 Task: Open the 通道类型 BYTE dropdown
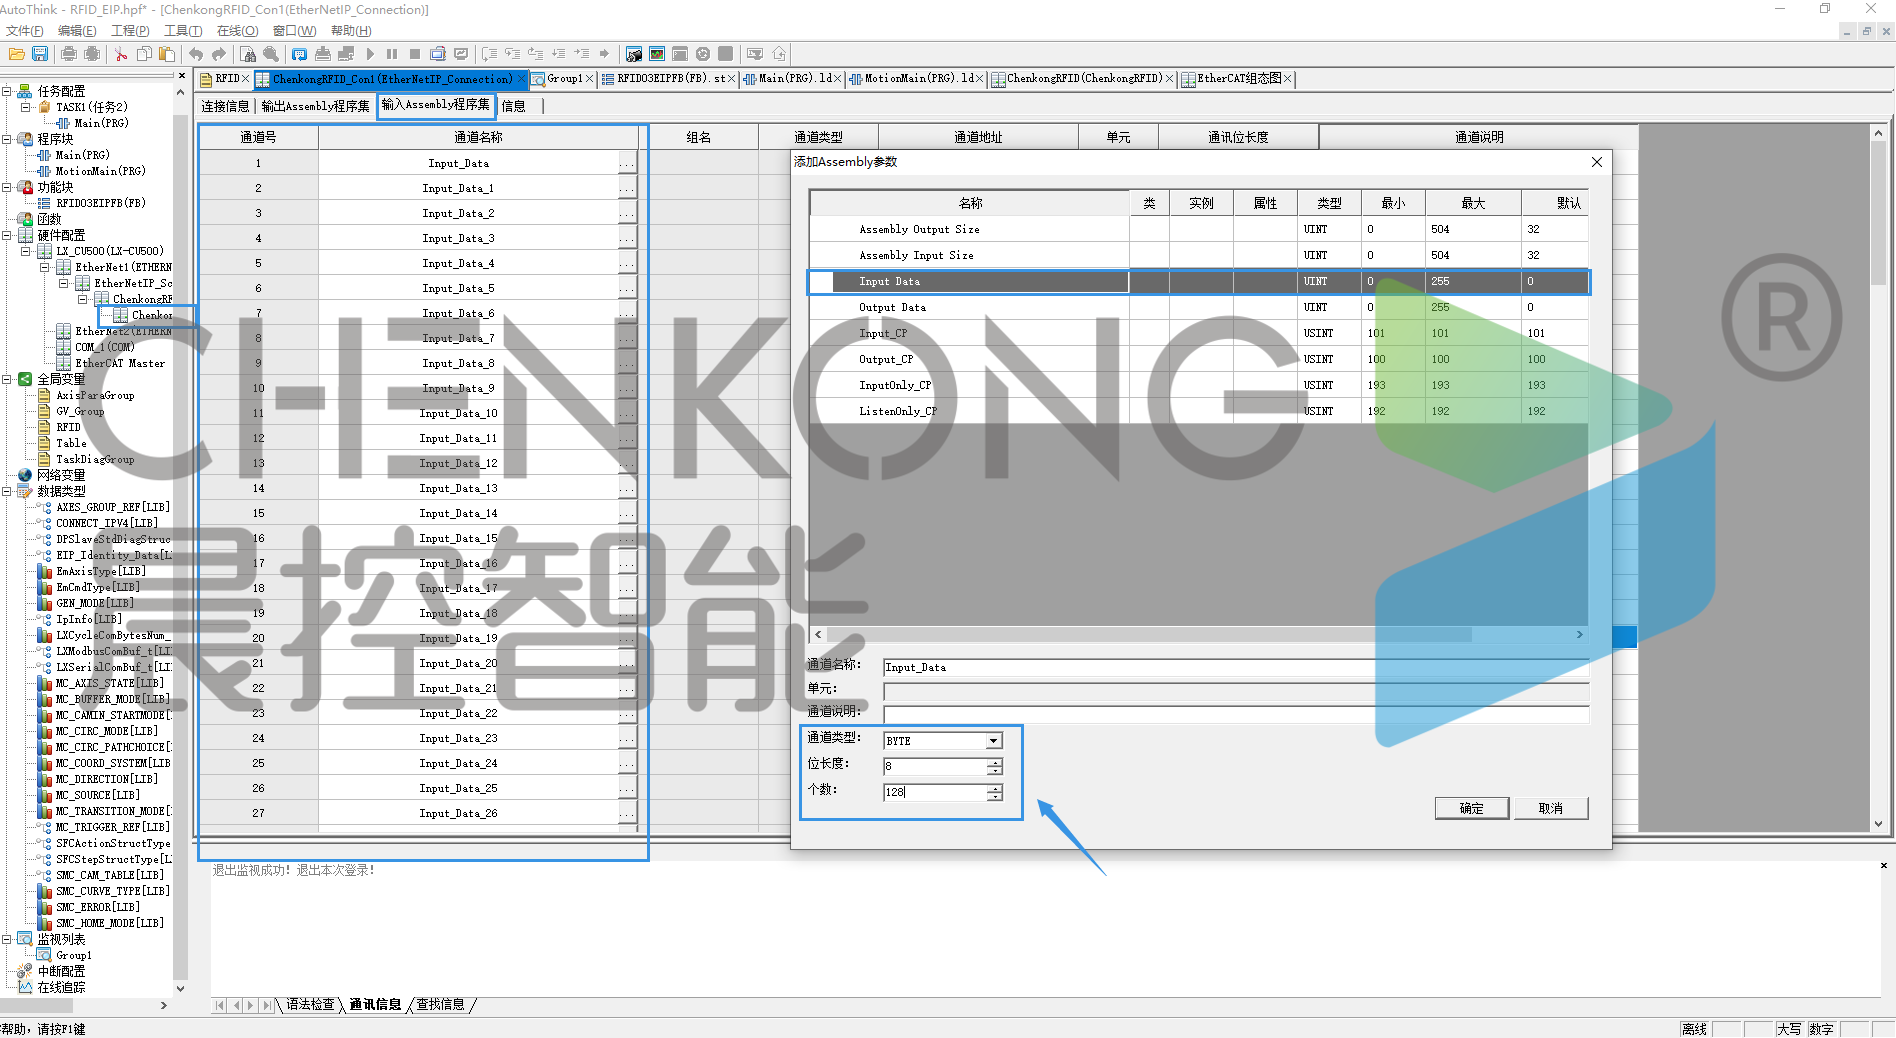993,741
